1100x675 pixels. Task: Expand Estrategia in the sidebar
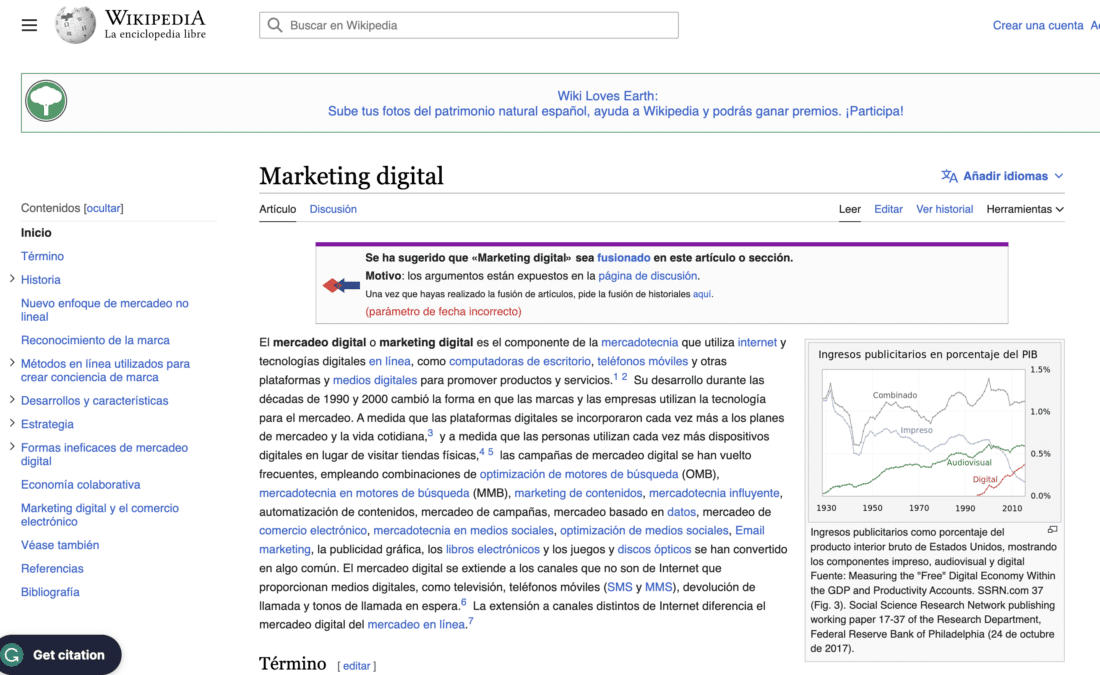(x=12, y=423)
